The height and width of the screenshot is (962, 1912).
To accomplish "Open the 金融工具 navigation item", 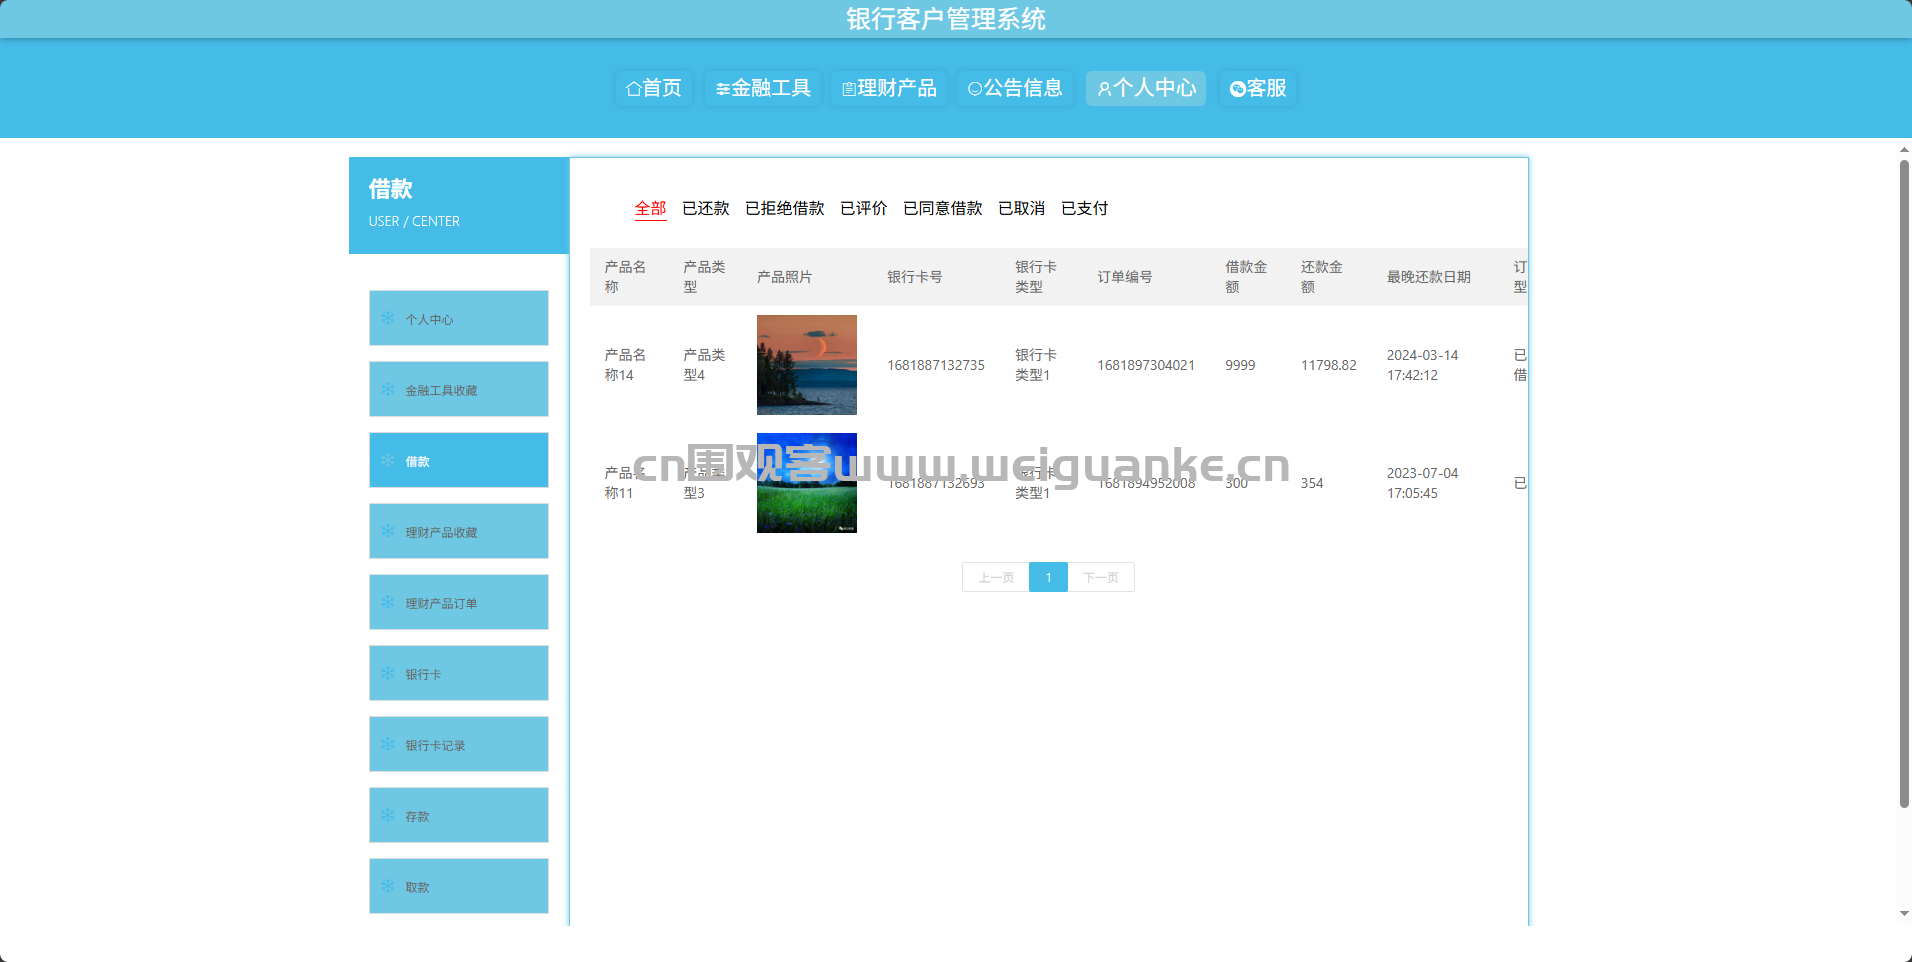I will click(762, 89).
